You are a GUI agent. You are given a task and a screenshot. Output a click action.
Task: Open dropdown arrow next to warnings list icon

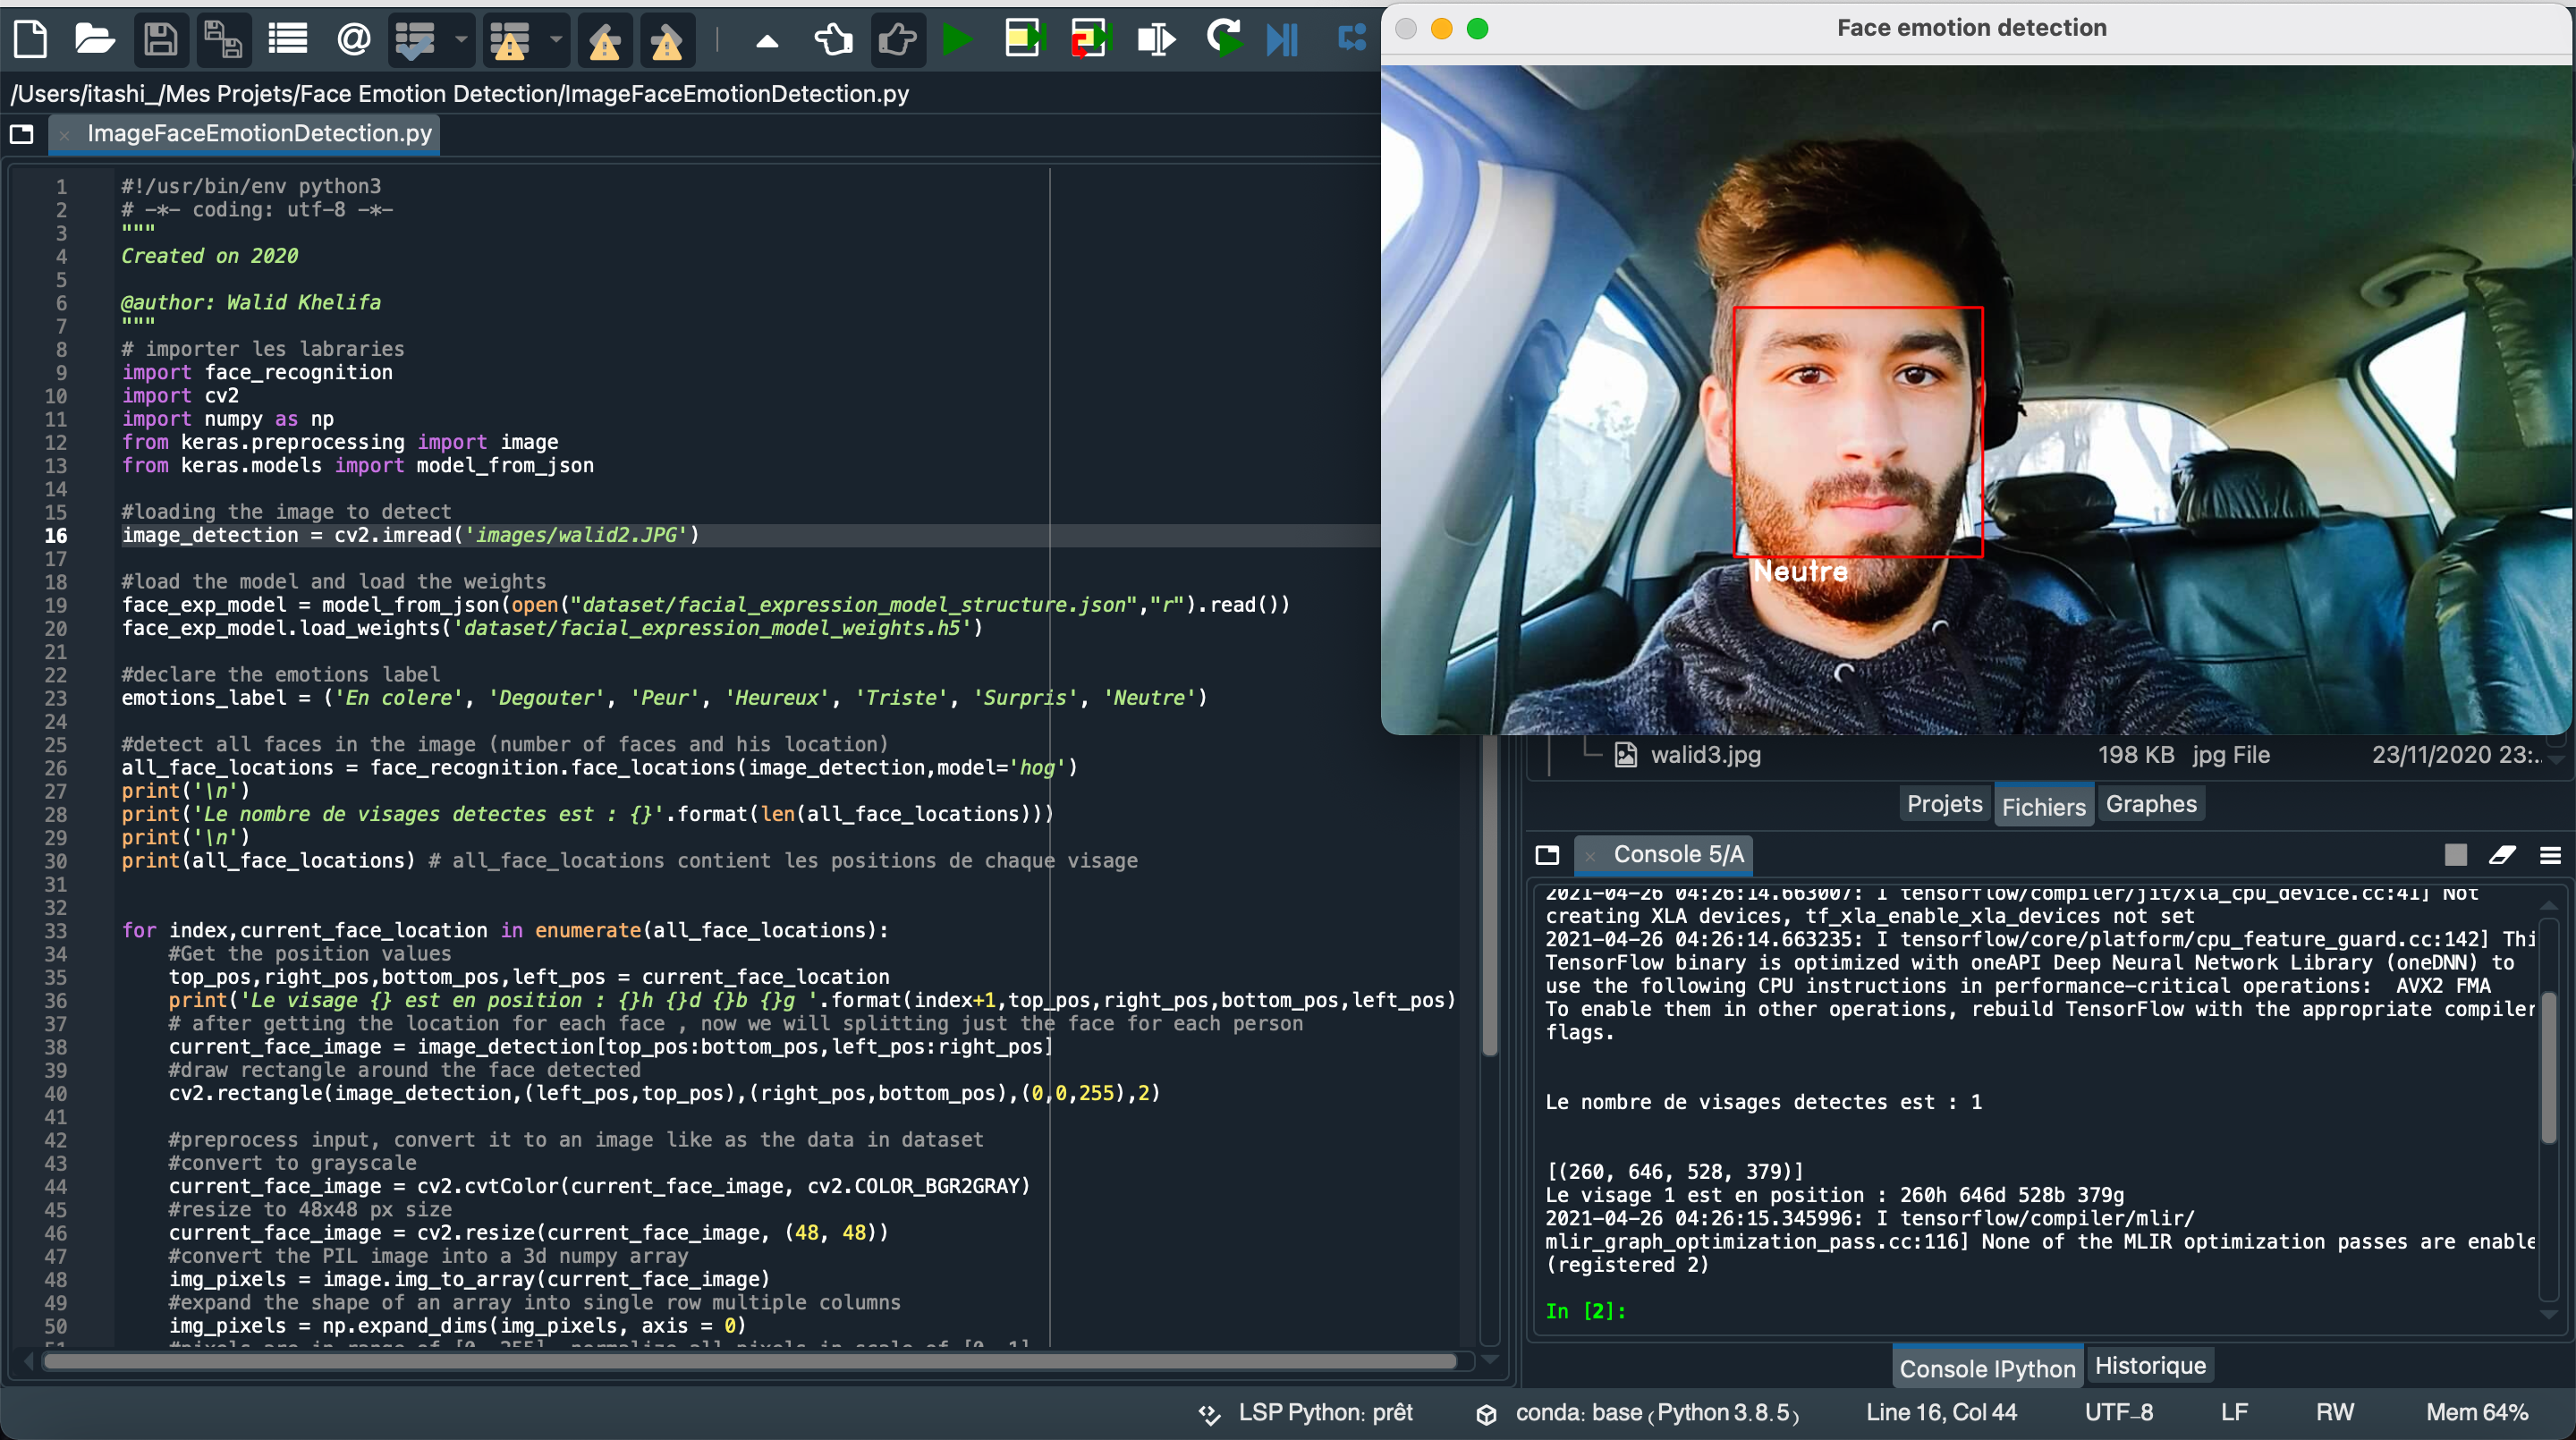pos(556,40)
